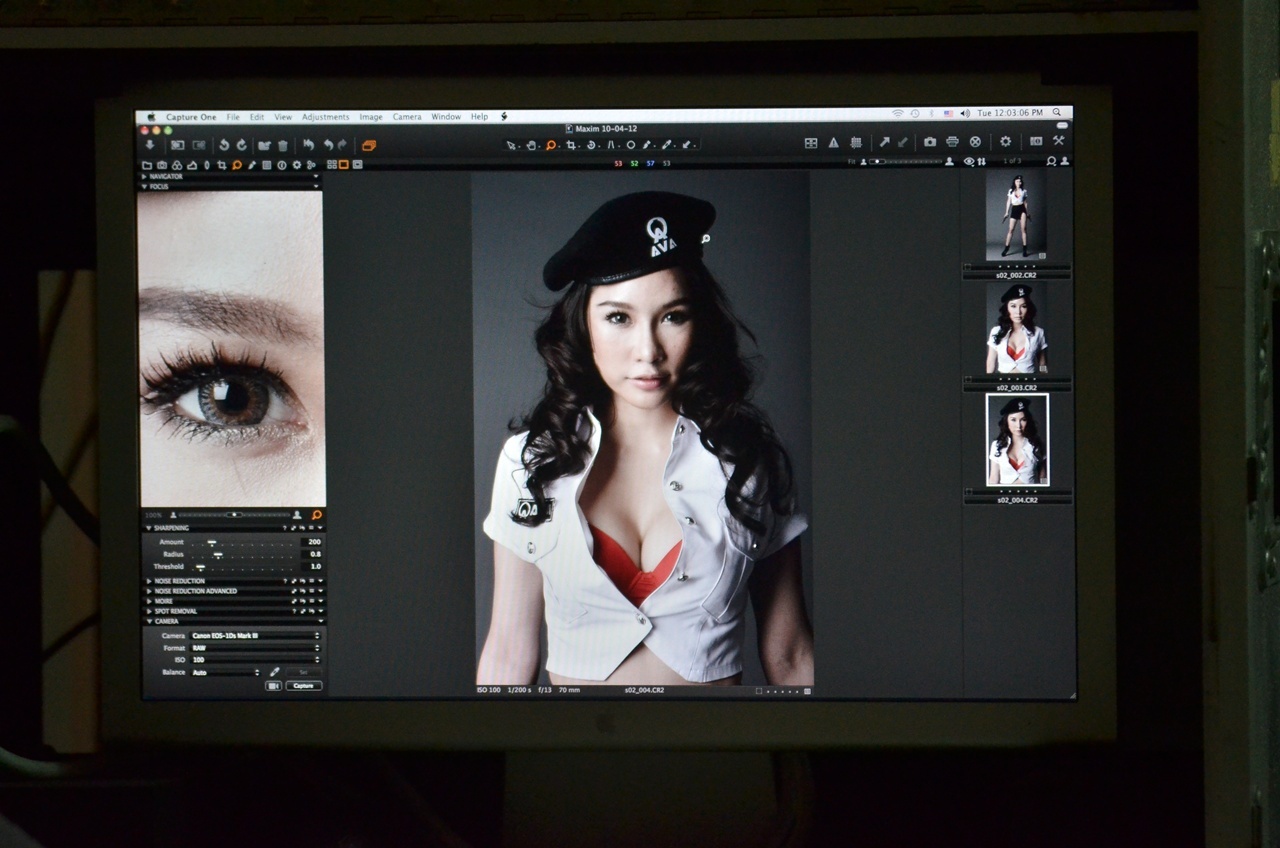This screenshot has height=848, width=1280.
Task: Click the live view video camera button
Action: coord(273,686)
